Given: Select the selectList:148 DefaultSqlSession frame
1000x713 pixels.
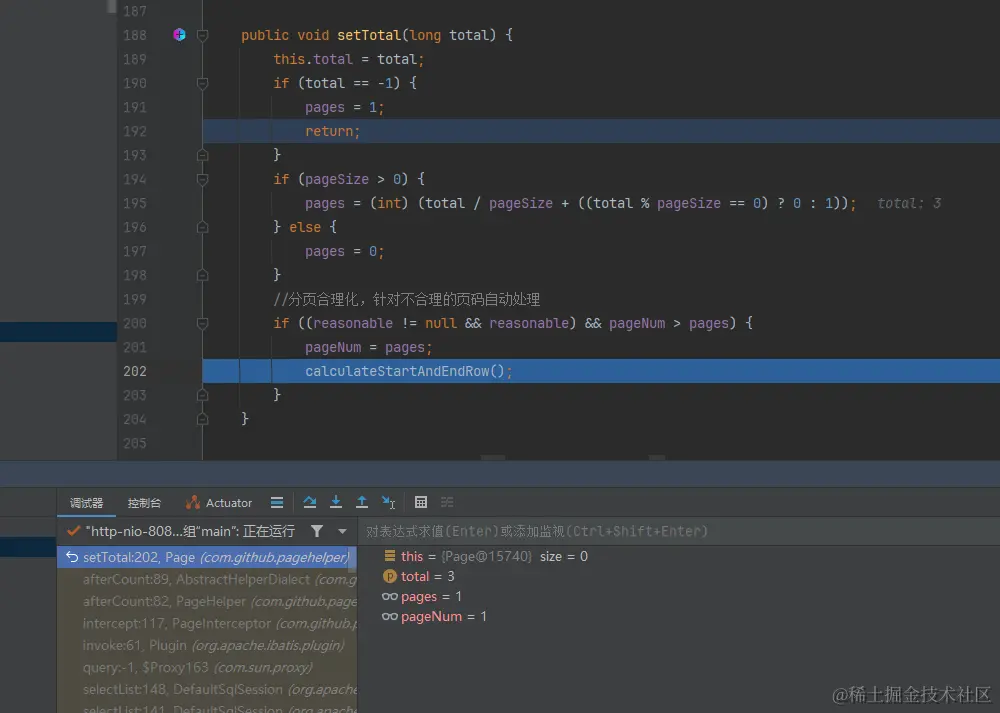Looking at the screenshot, I should click(x=207, y=689).
